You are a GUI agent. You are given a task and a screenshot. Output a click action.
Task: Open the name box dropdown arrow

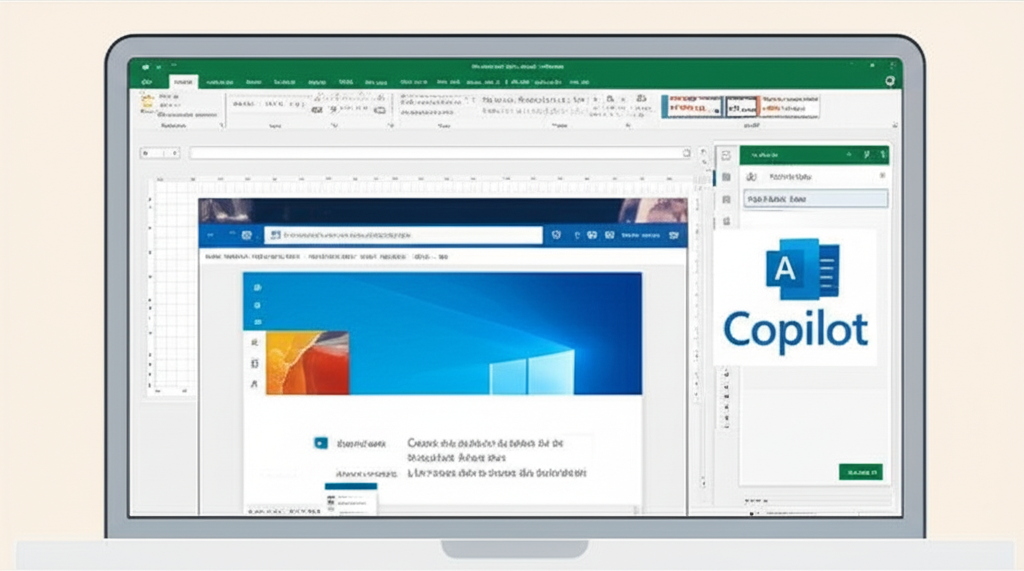174,153
